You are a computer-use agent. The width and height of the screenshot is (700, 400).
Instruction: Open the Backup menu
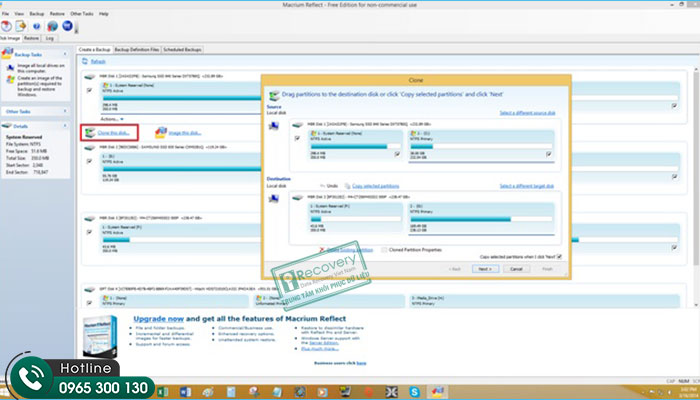tap(37, 14)
